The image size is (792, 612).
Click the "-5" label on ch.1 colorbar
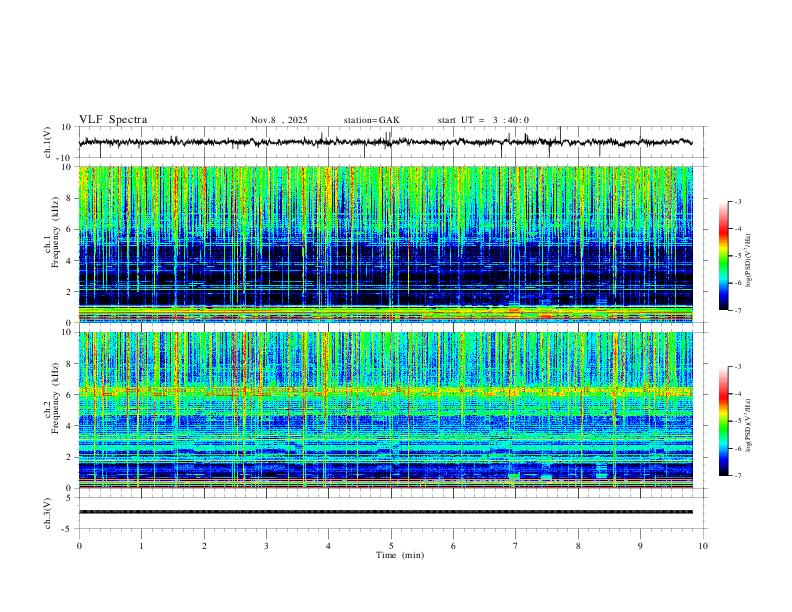click(x=738, y=256)
